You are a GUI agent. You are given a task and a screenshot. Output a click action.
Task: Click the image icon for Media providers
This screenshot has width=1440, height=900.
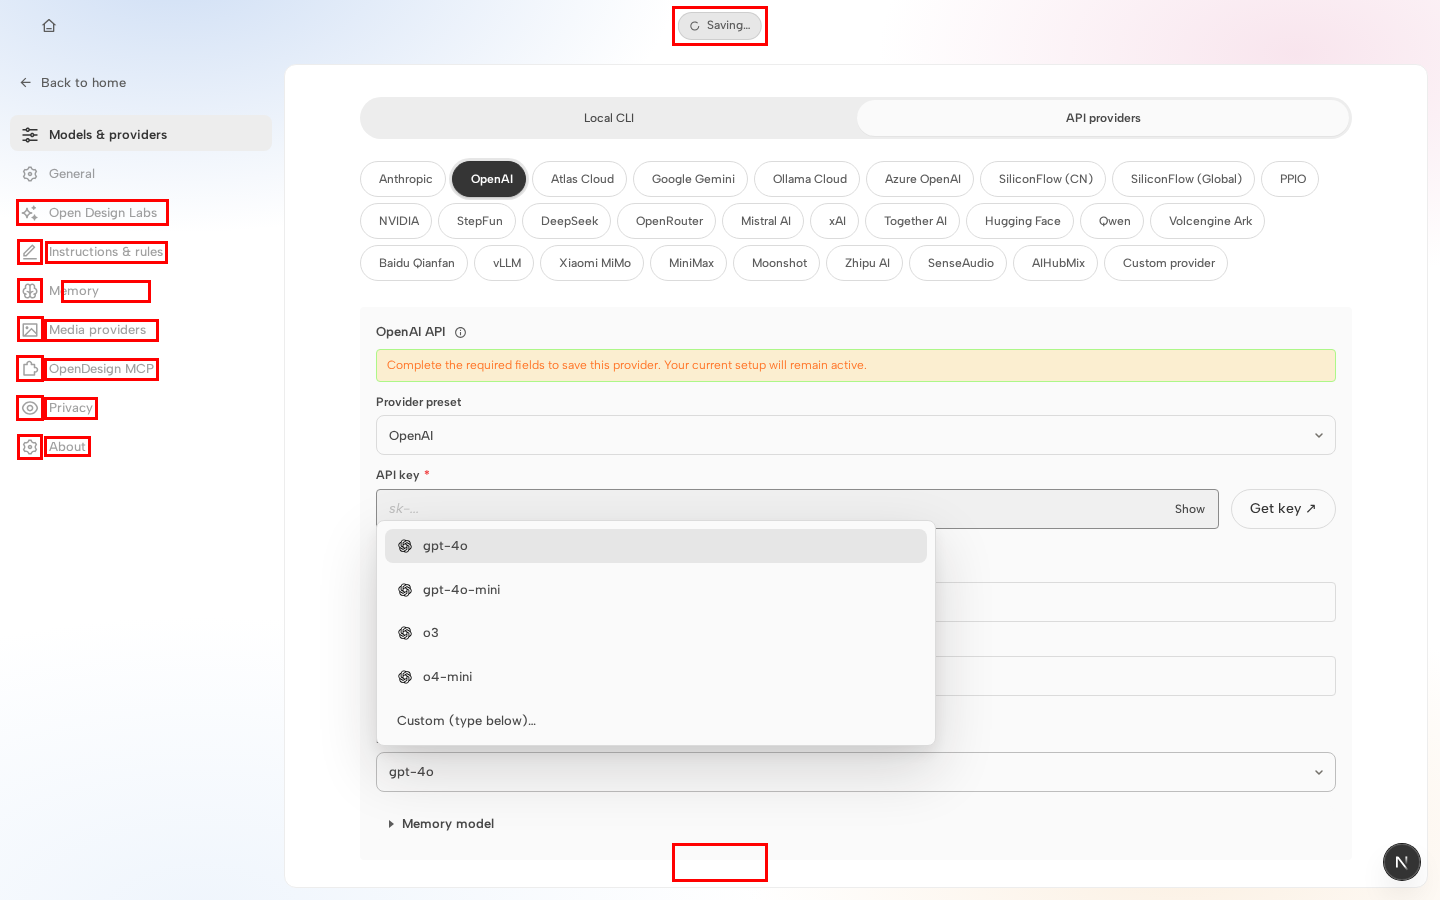tap(30, 330)
